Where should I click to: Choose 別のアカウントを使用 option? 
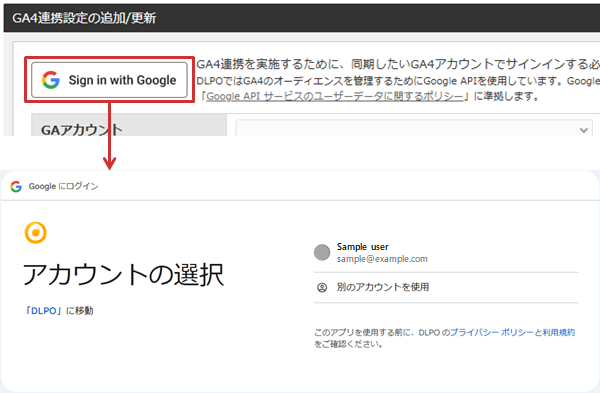(x=446, y=287)
